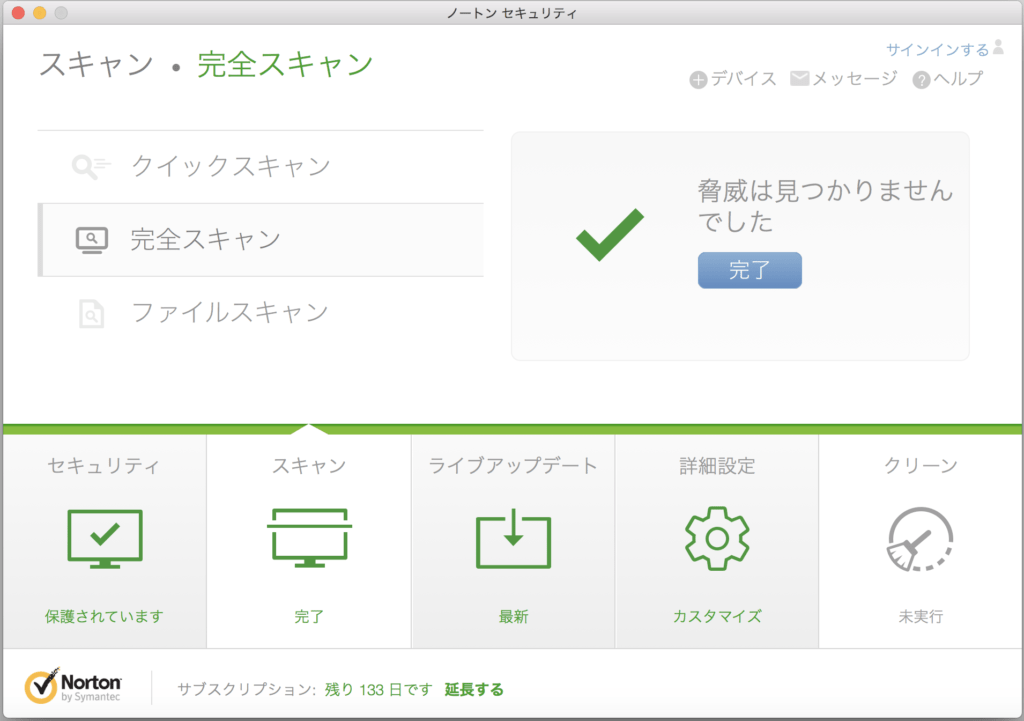Open the gear icon for 詳細設定
This screenshot has height=721, width=1024.
(716, 538)
